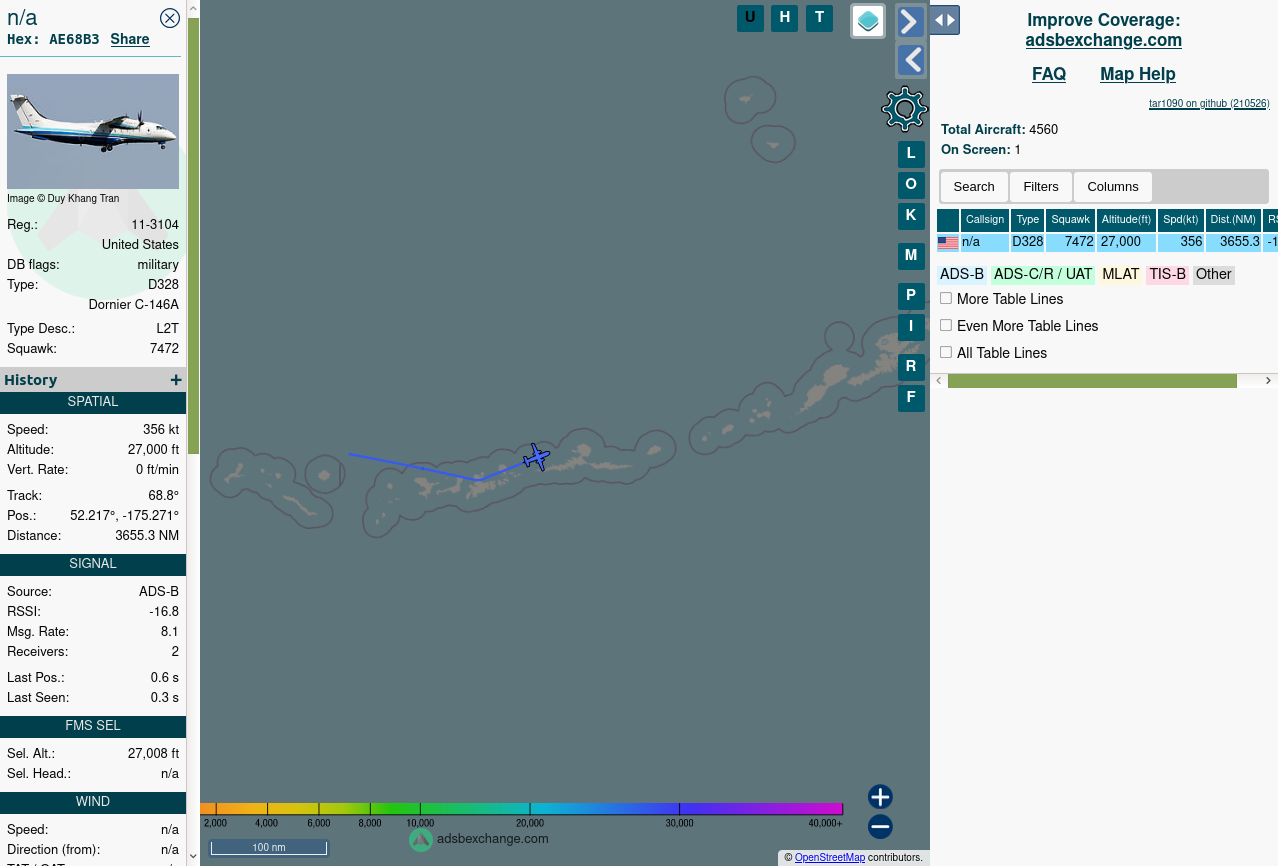This screenshot has width=1278, height=866.
Task: Enable Even More Table Lines checkbox
Action: pyautogui.click(x=946, y=325)
